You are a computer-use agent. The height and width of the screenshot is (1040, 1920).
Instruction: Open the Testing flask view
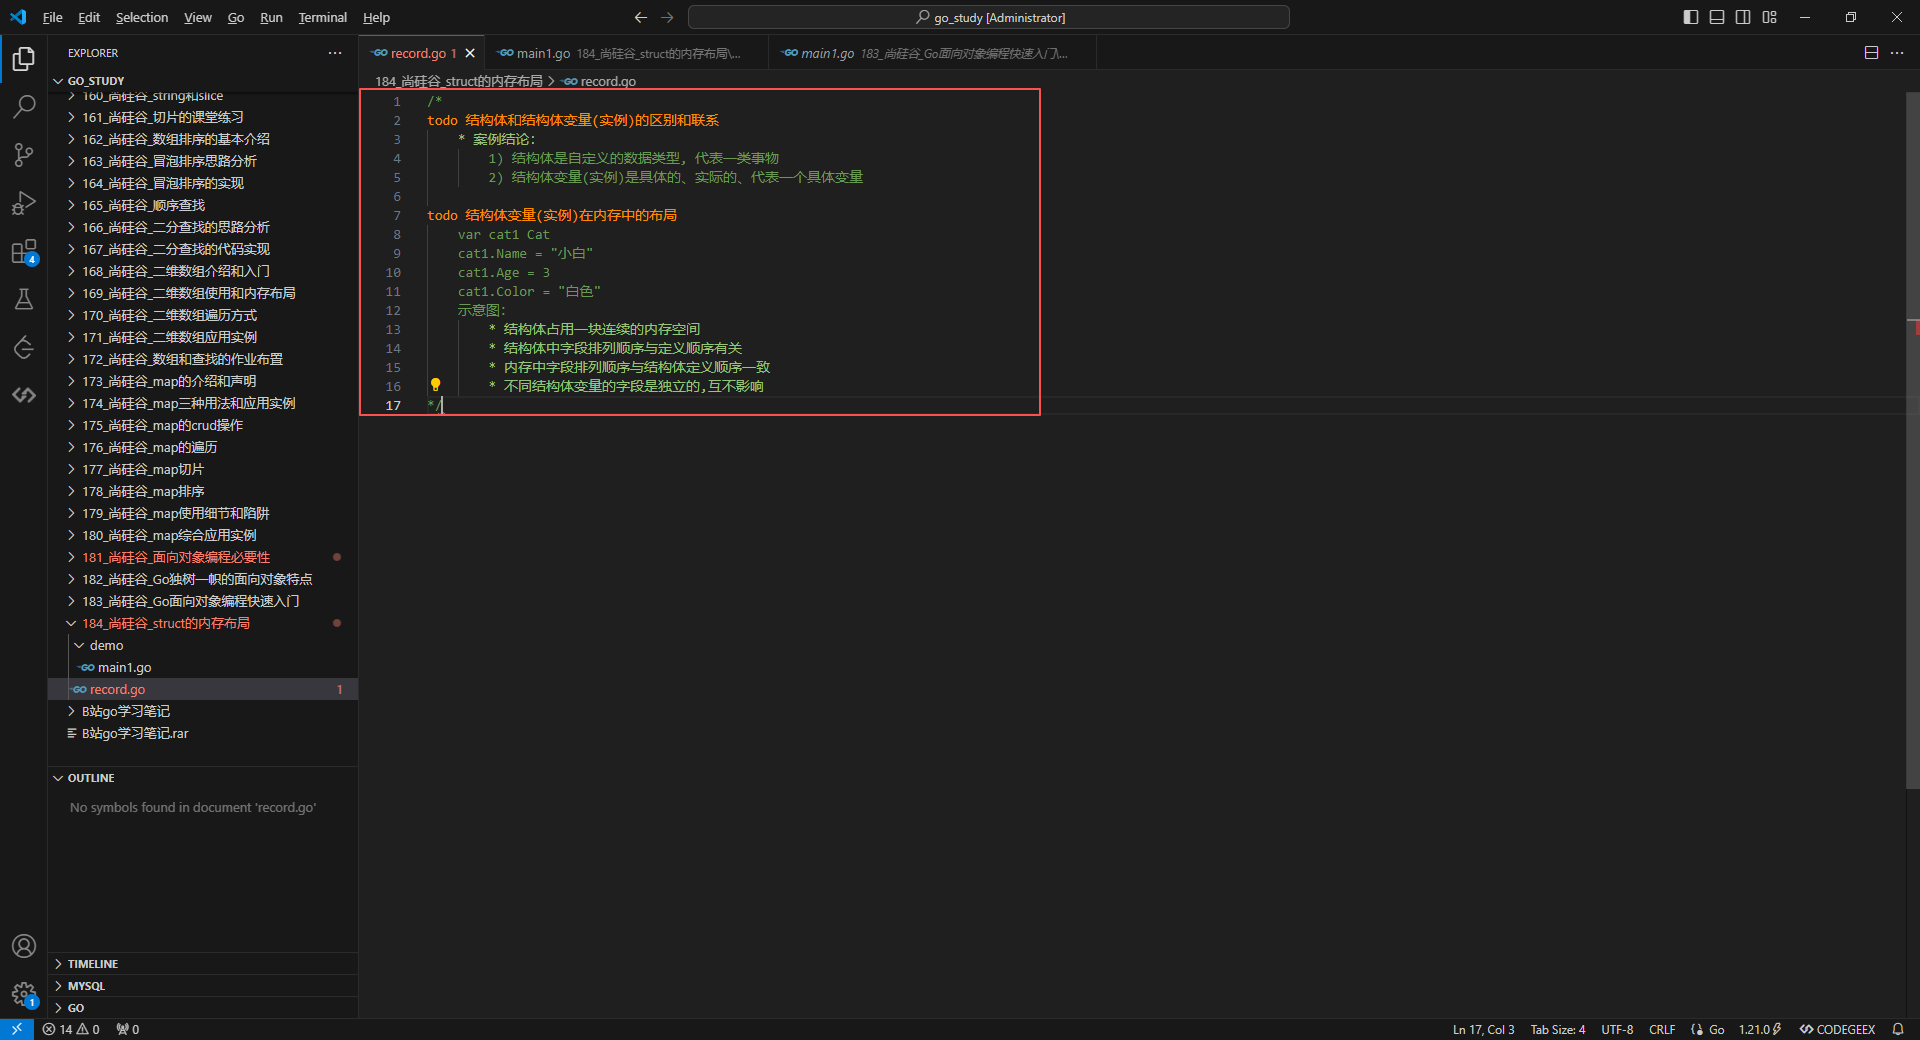click(x=24, y=299)
